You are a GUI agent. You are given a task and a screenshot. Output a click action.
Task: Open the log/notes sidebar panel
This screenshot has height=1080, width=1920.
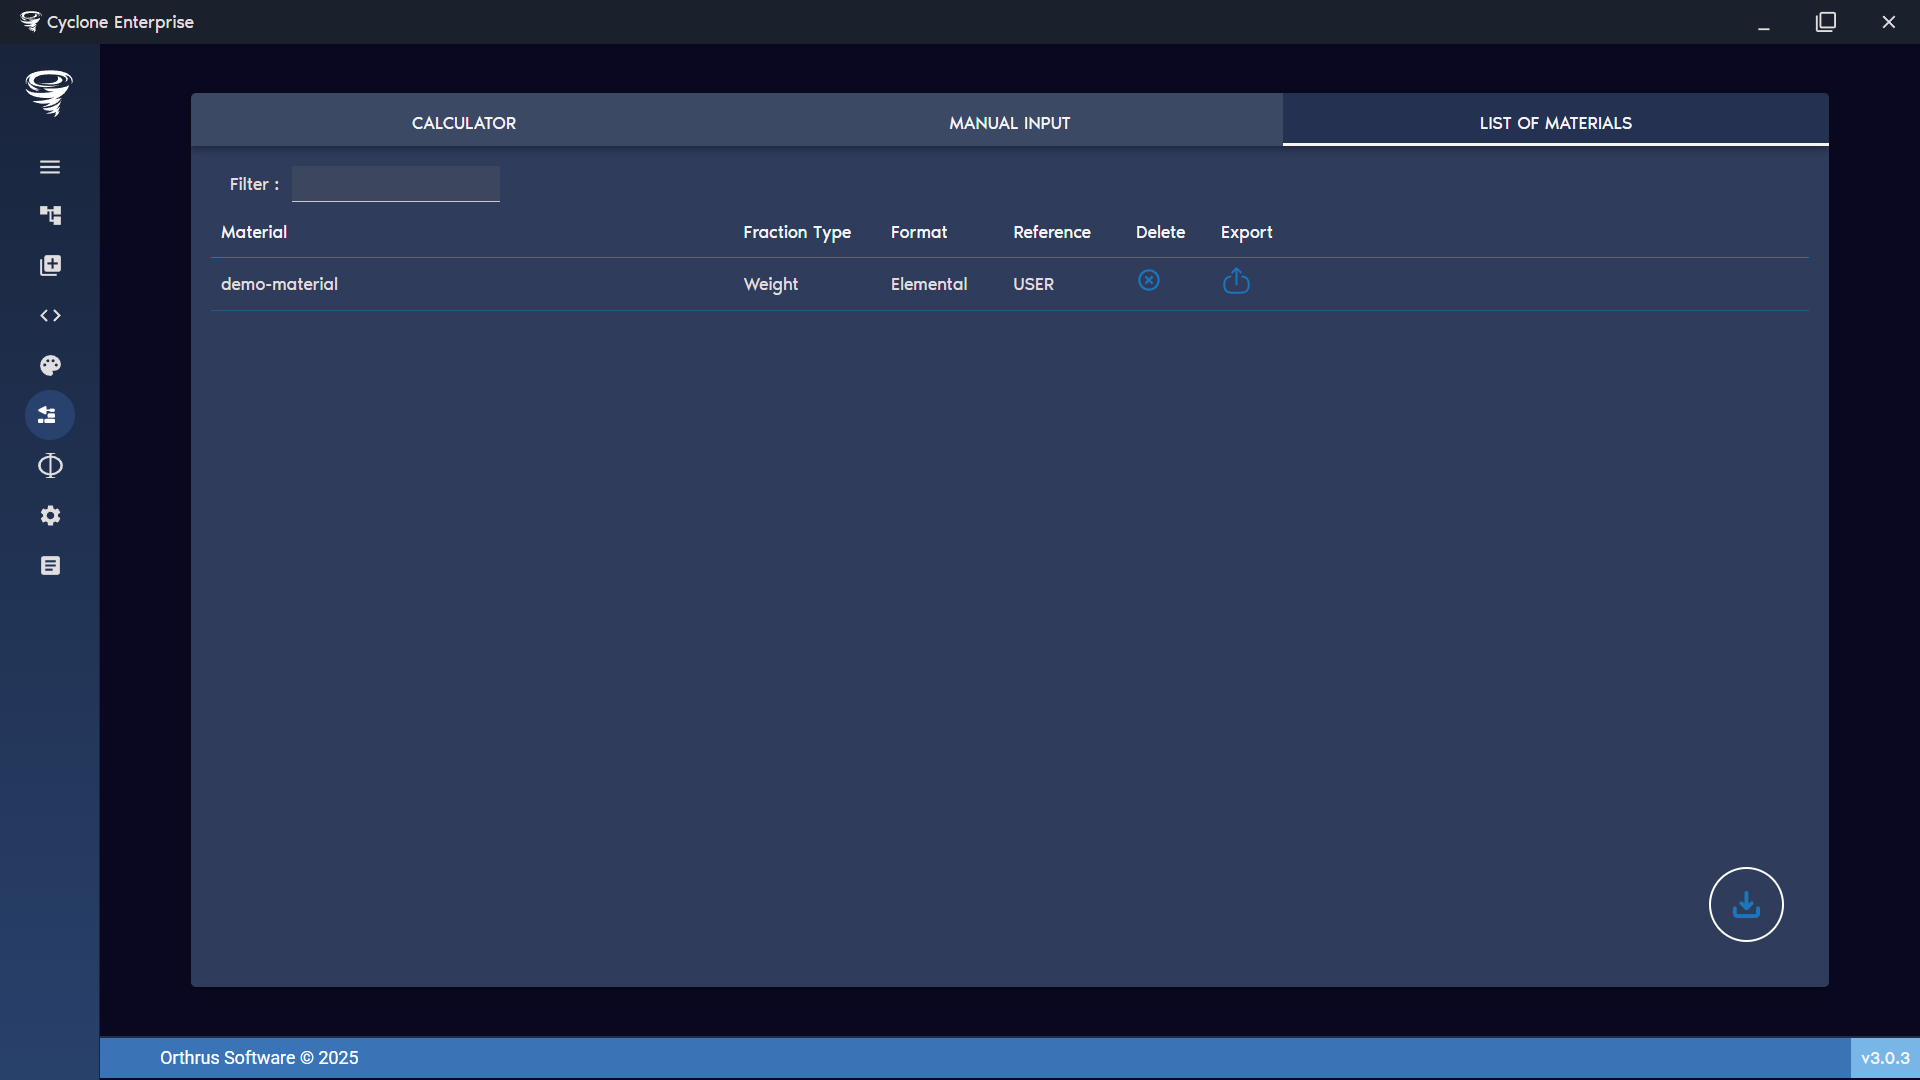pyautogui.click(x=50, y=565)
